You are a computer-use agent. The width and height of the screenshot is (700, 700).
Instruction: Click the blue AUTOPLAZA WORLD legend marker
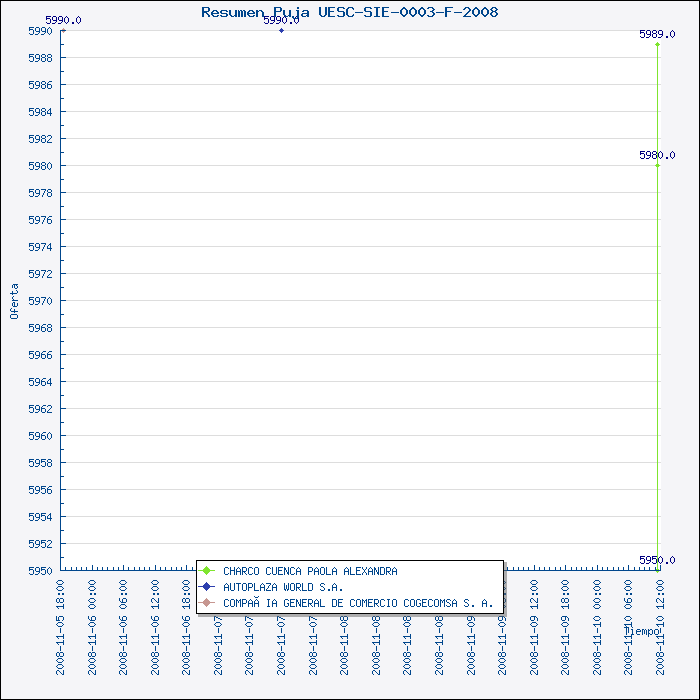(x=208, y=587)
